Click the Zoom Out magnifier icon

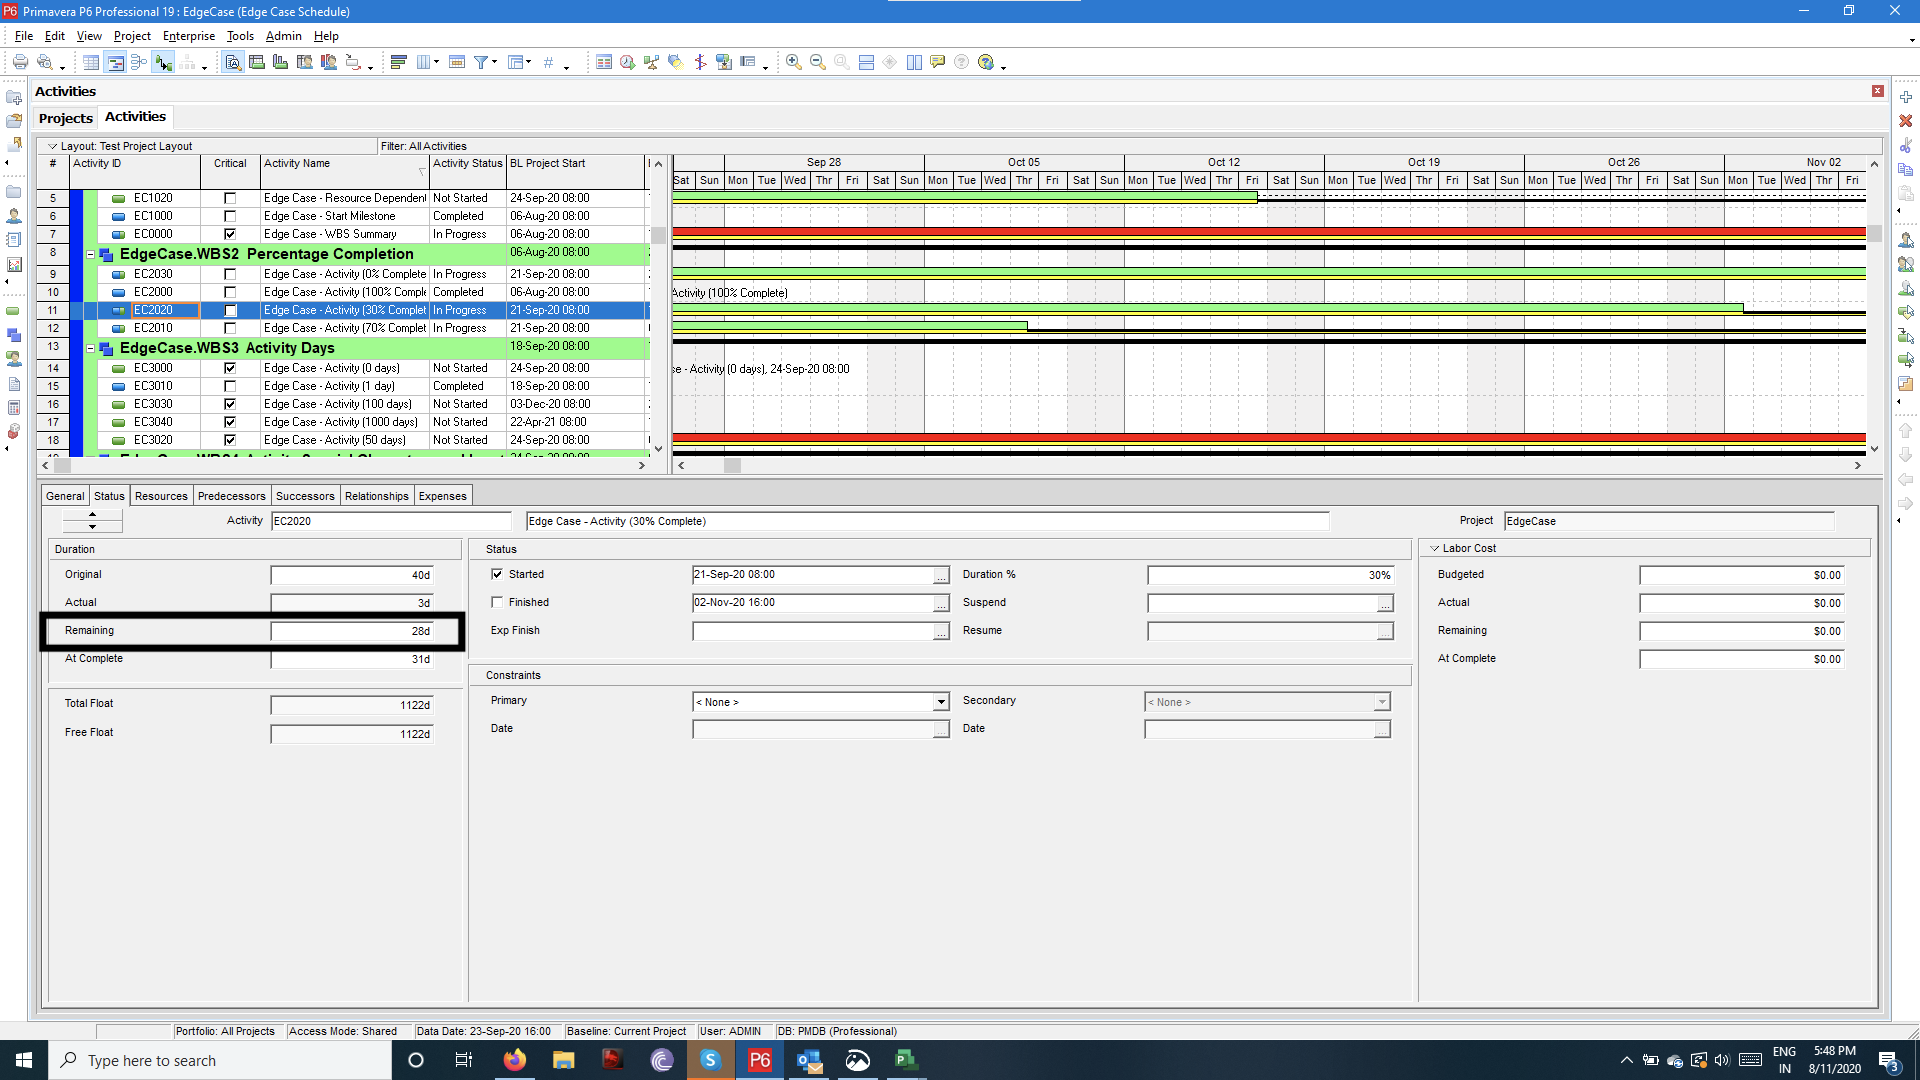(x=817, y=62)
